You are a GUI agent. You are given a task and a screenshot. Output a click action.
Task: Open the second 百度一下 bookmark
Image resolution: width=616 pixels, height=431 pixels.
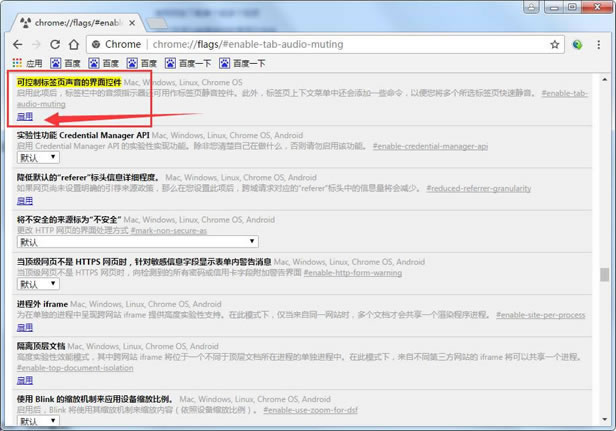242,63
